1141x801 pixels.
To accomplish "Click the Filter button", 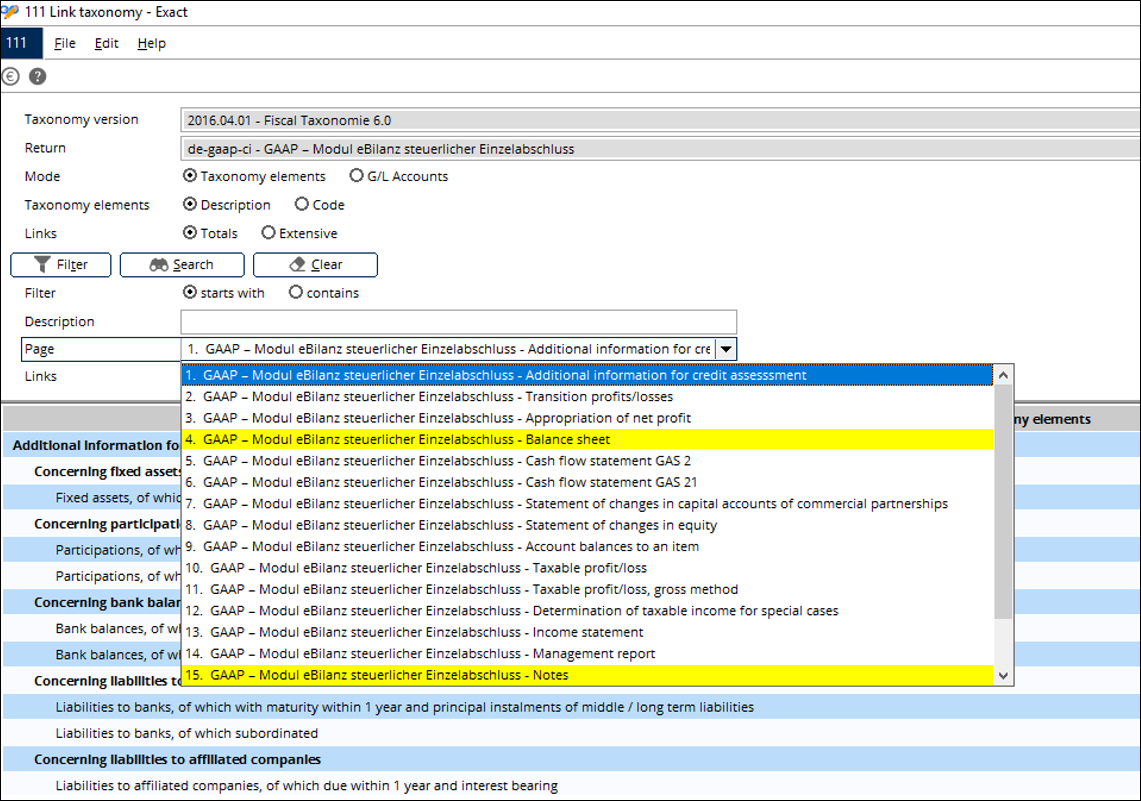I will pyautogui.click(x=61, y=265).
